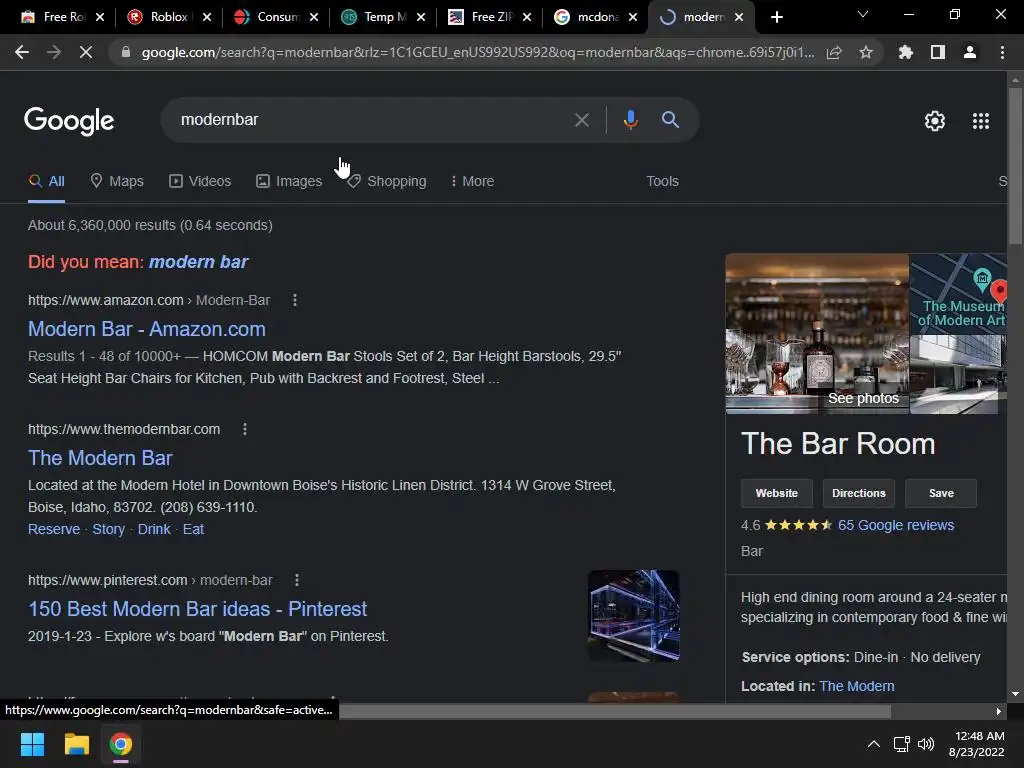Toggle the Chrome side panel icon
The width and height of the screenshot is (1024, 768).
coord(938,52)
